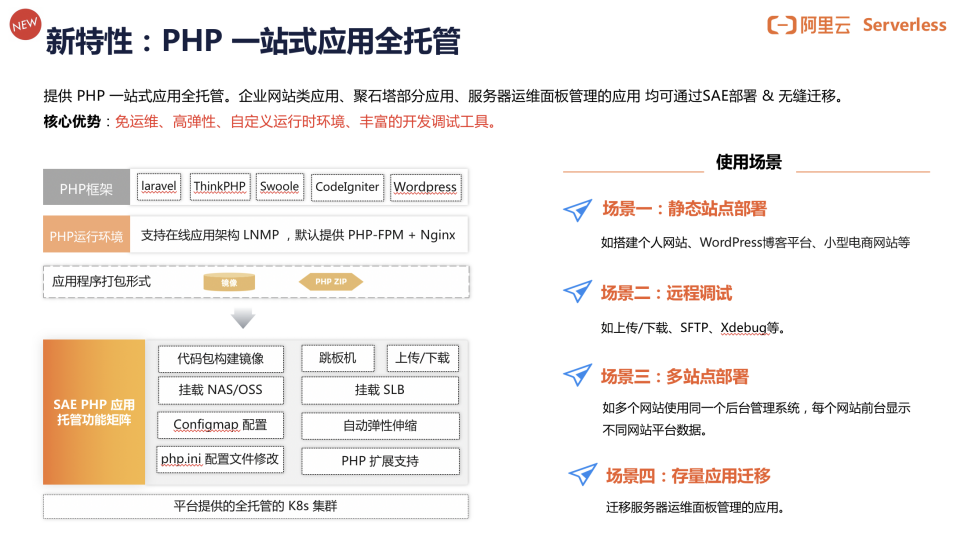
Task: Click the Configmap 配置 box
Action: click(x=220, y=425)
